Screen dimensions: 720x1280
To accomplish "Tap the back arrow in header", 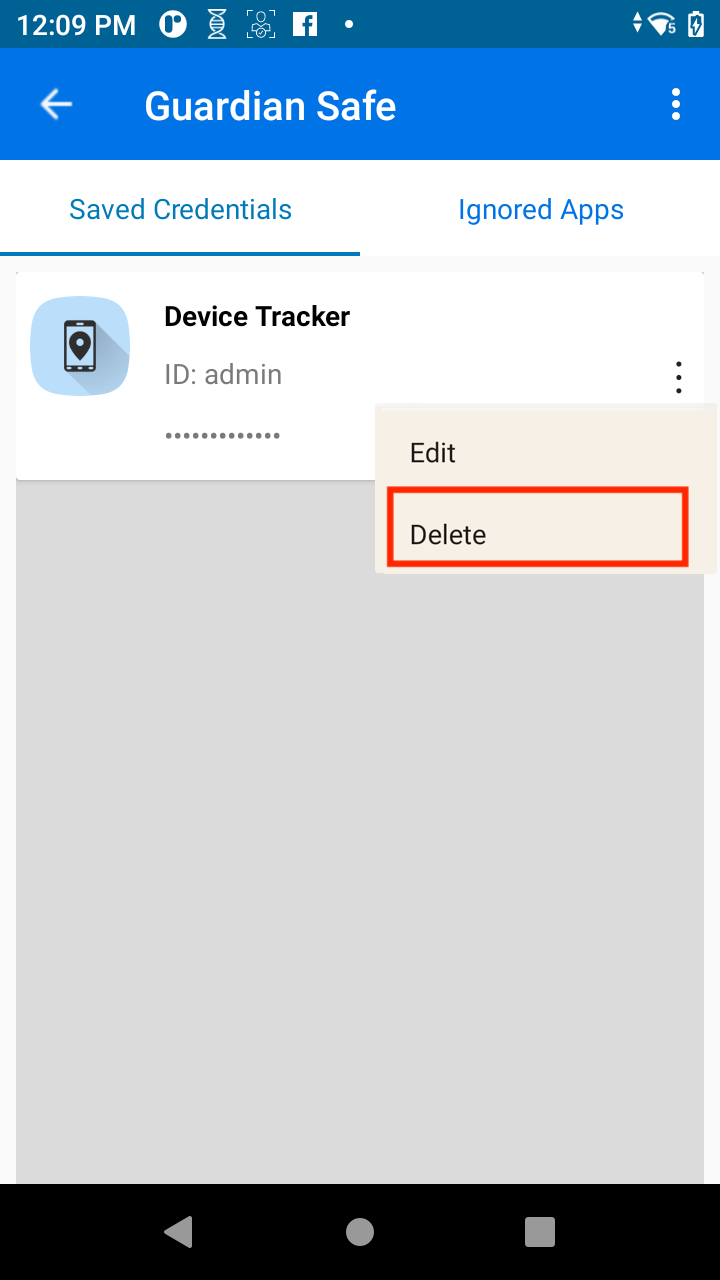I will (56, 104).
